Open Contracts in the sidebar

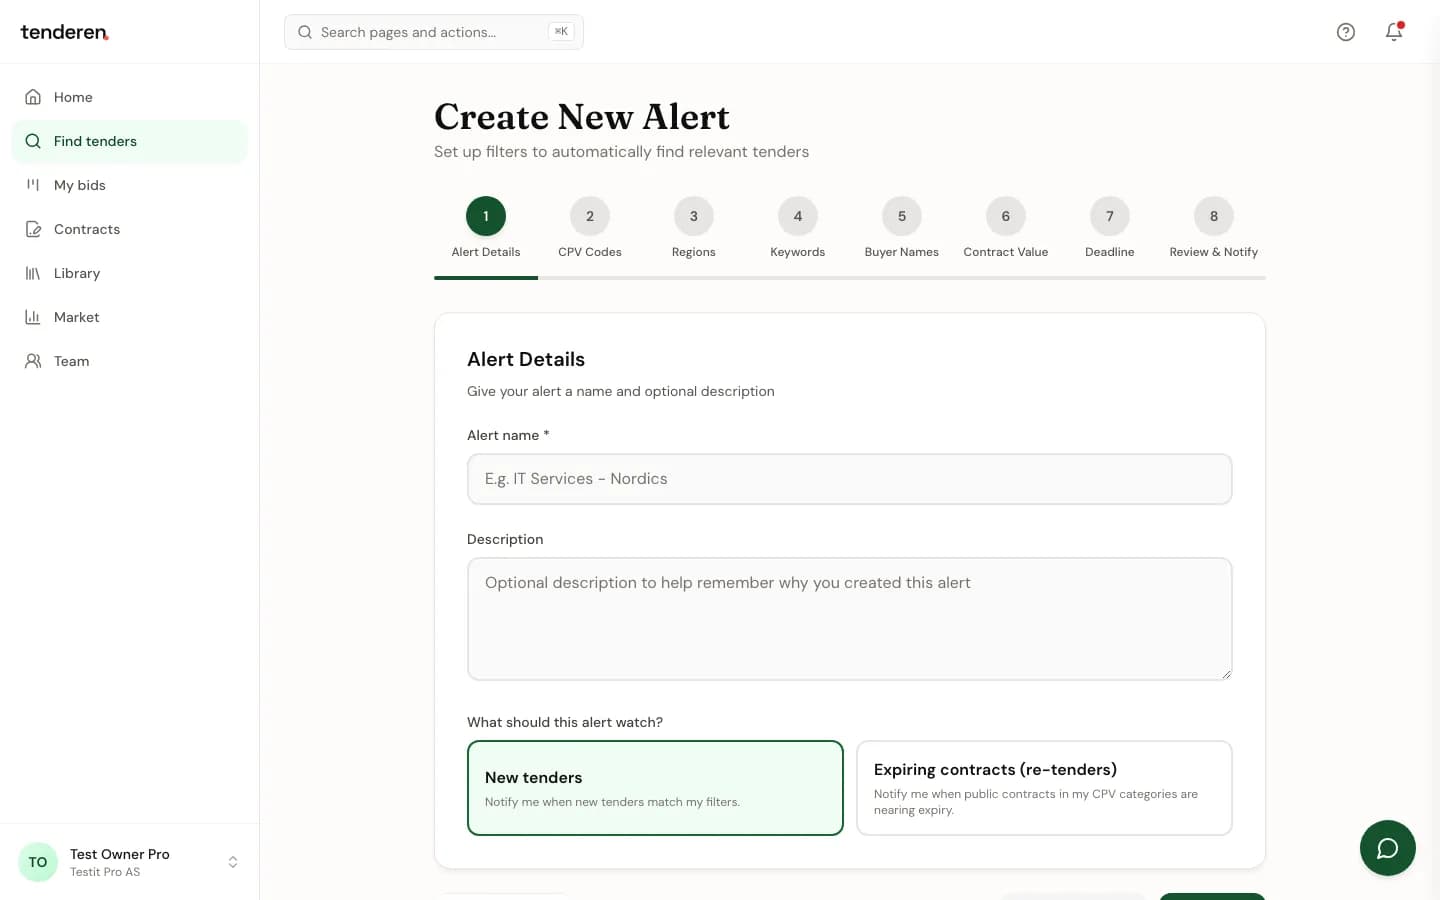(130, 229)
